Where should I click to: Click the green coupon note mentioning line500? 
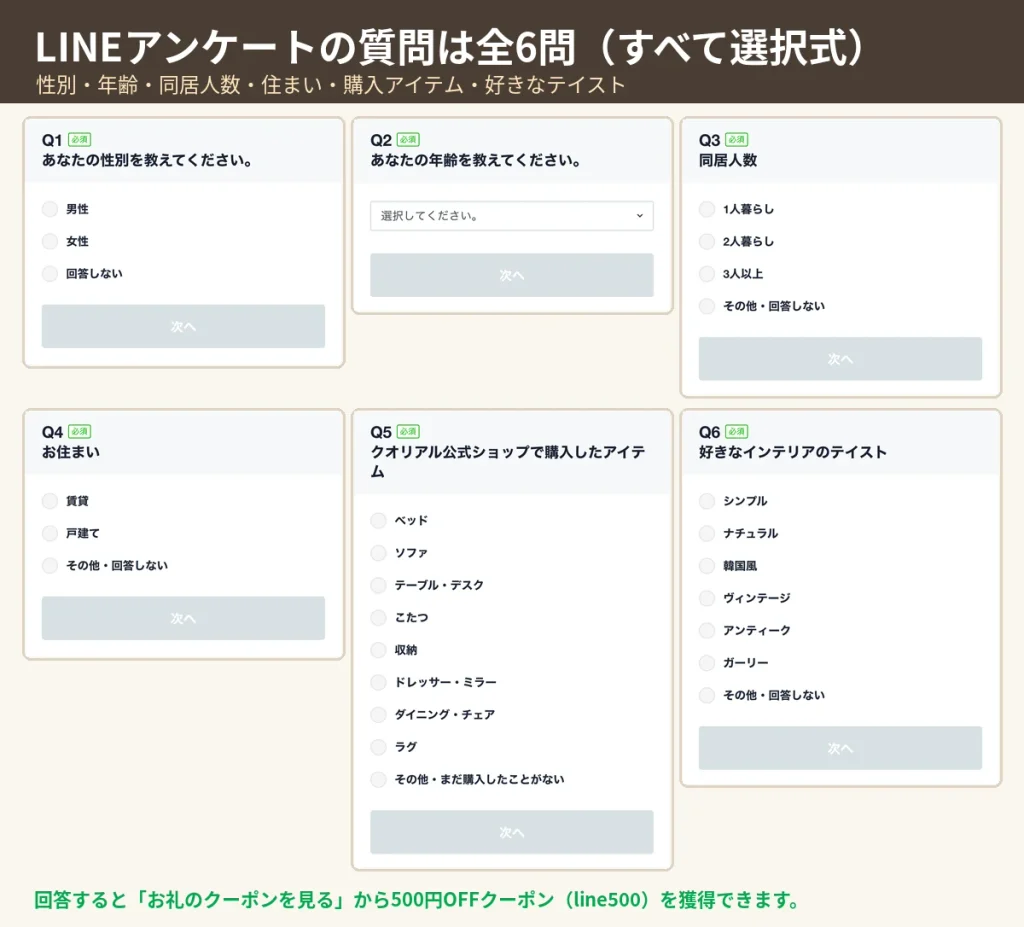tap(417, 900)
